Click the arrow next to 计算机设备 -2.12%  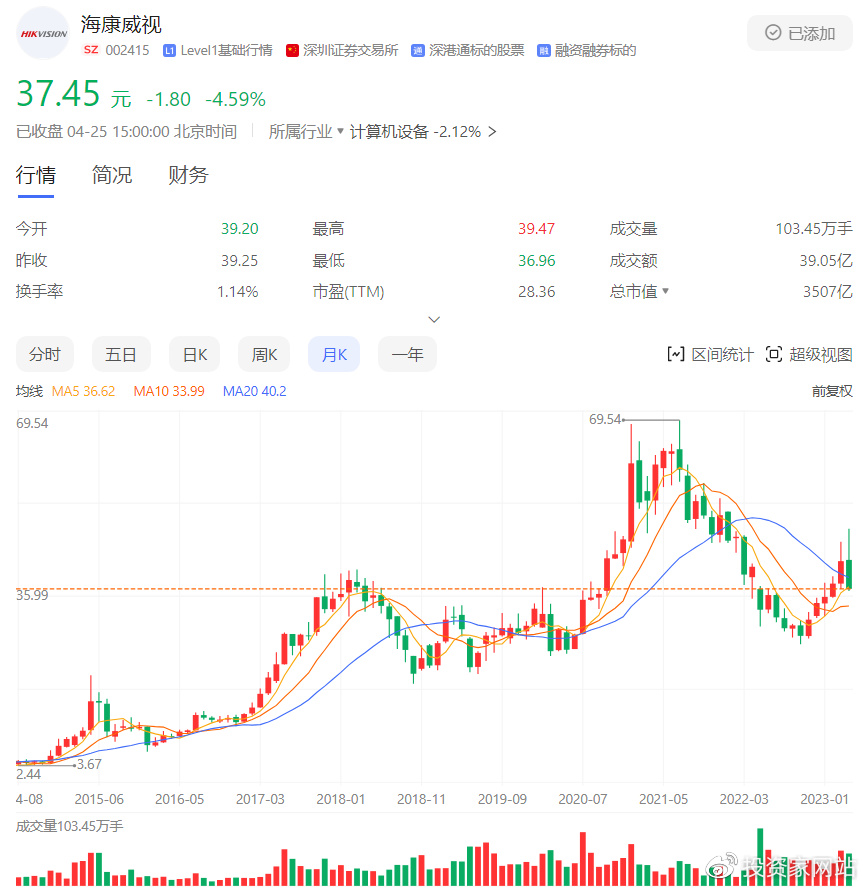point(492,131)
